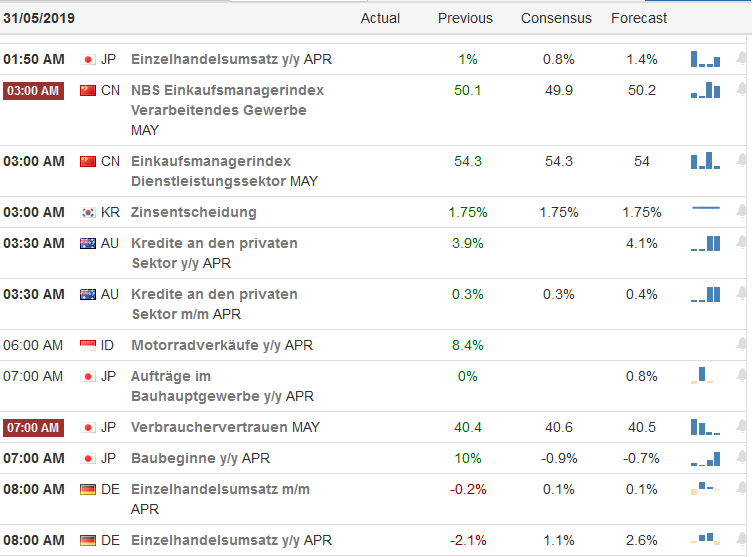Open the mini chart for Japan Einzelhandelsumsatz y/y
This screenshot has width=753, height=557.
pyautogui.click(x=705, y=59)
